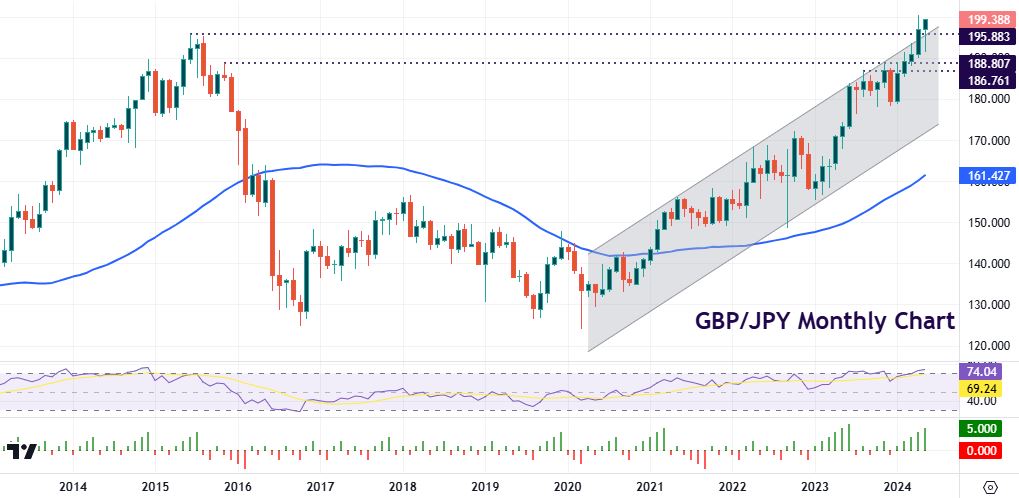Click the red 0.000 histogram label
The width and height of the screenshot is (1019, 498).
click(985, 451)
